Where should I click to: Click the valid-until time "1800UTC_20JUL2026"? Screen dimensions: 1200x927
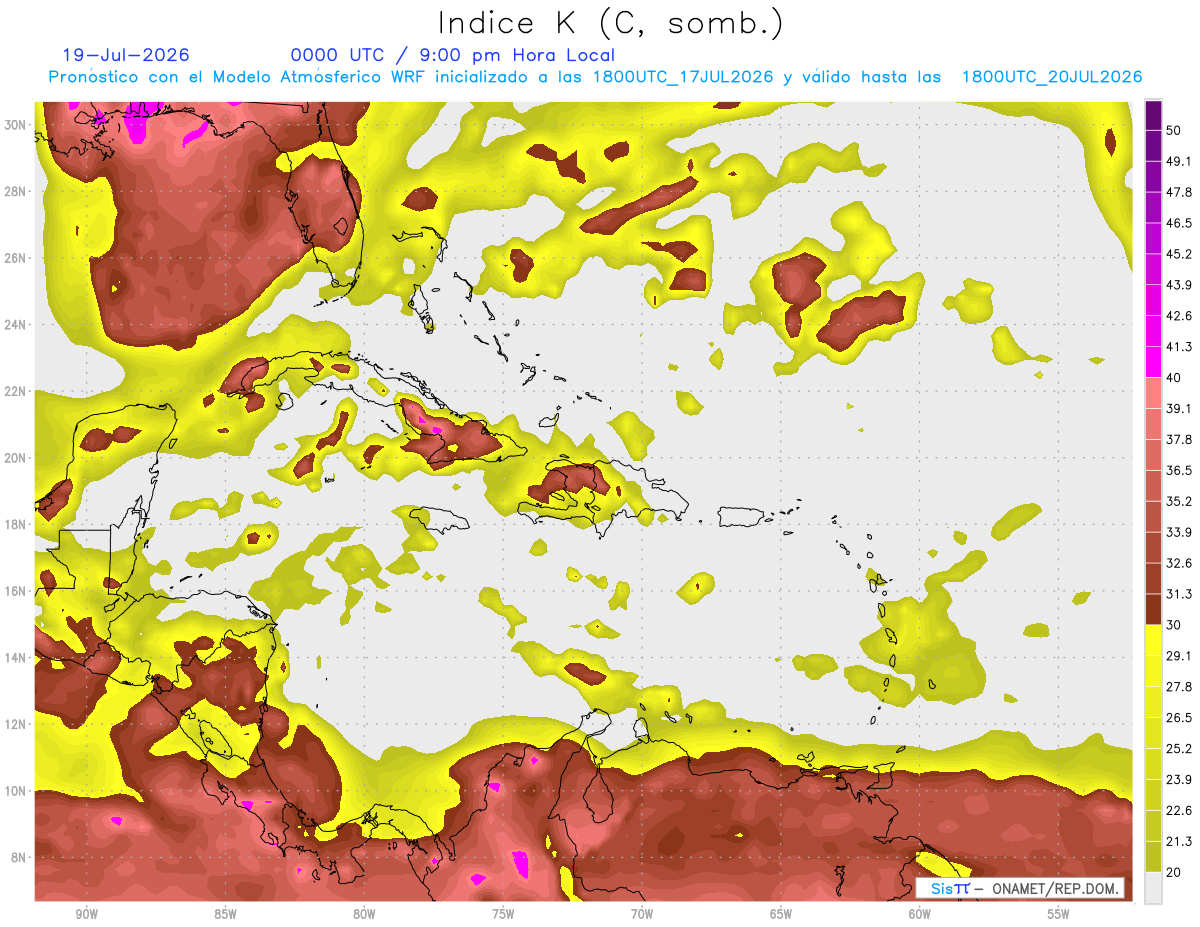click(x=1052, y=77)
